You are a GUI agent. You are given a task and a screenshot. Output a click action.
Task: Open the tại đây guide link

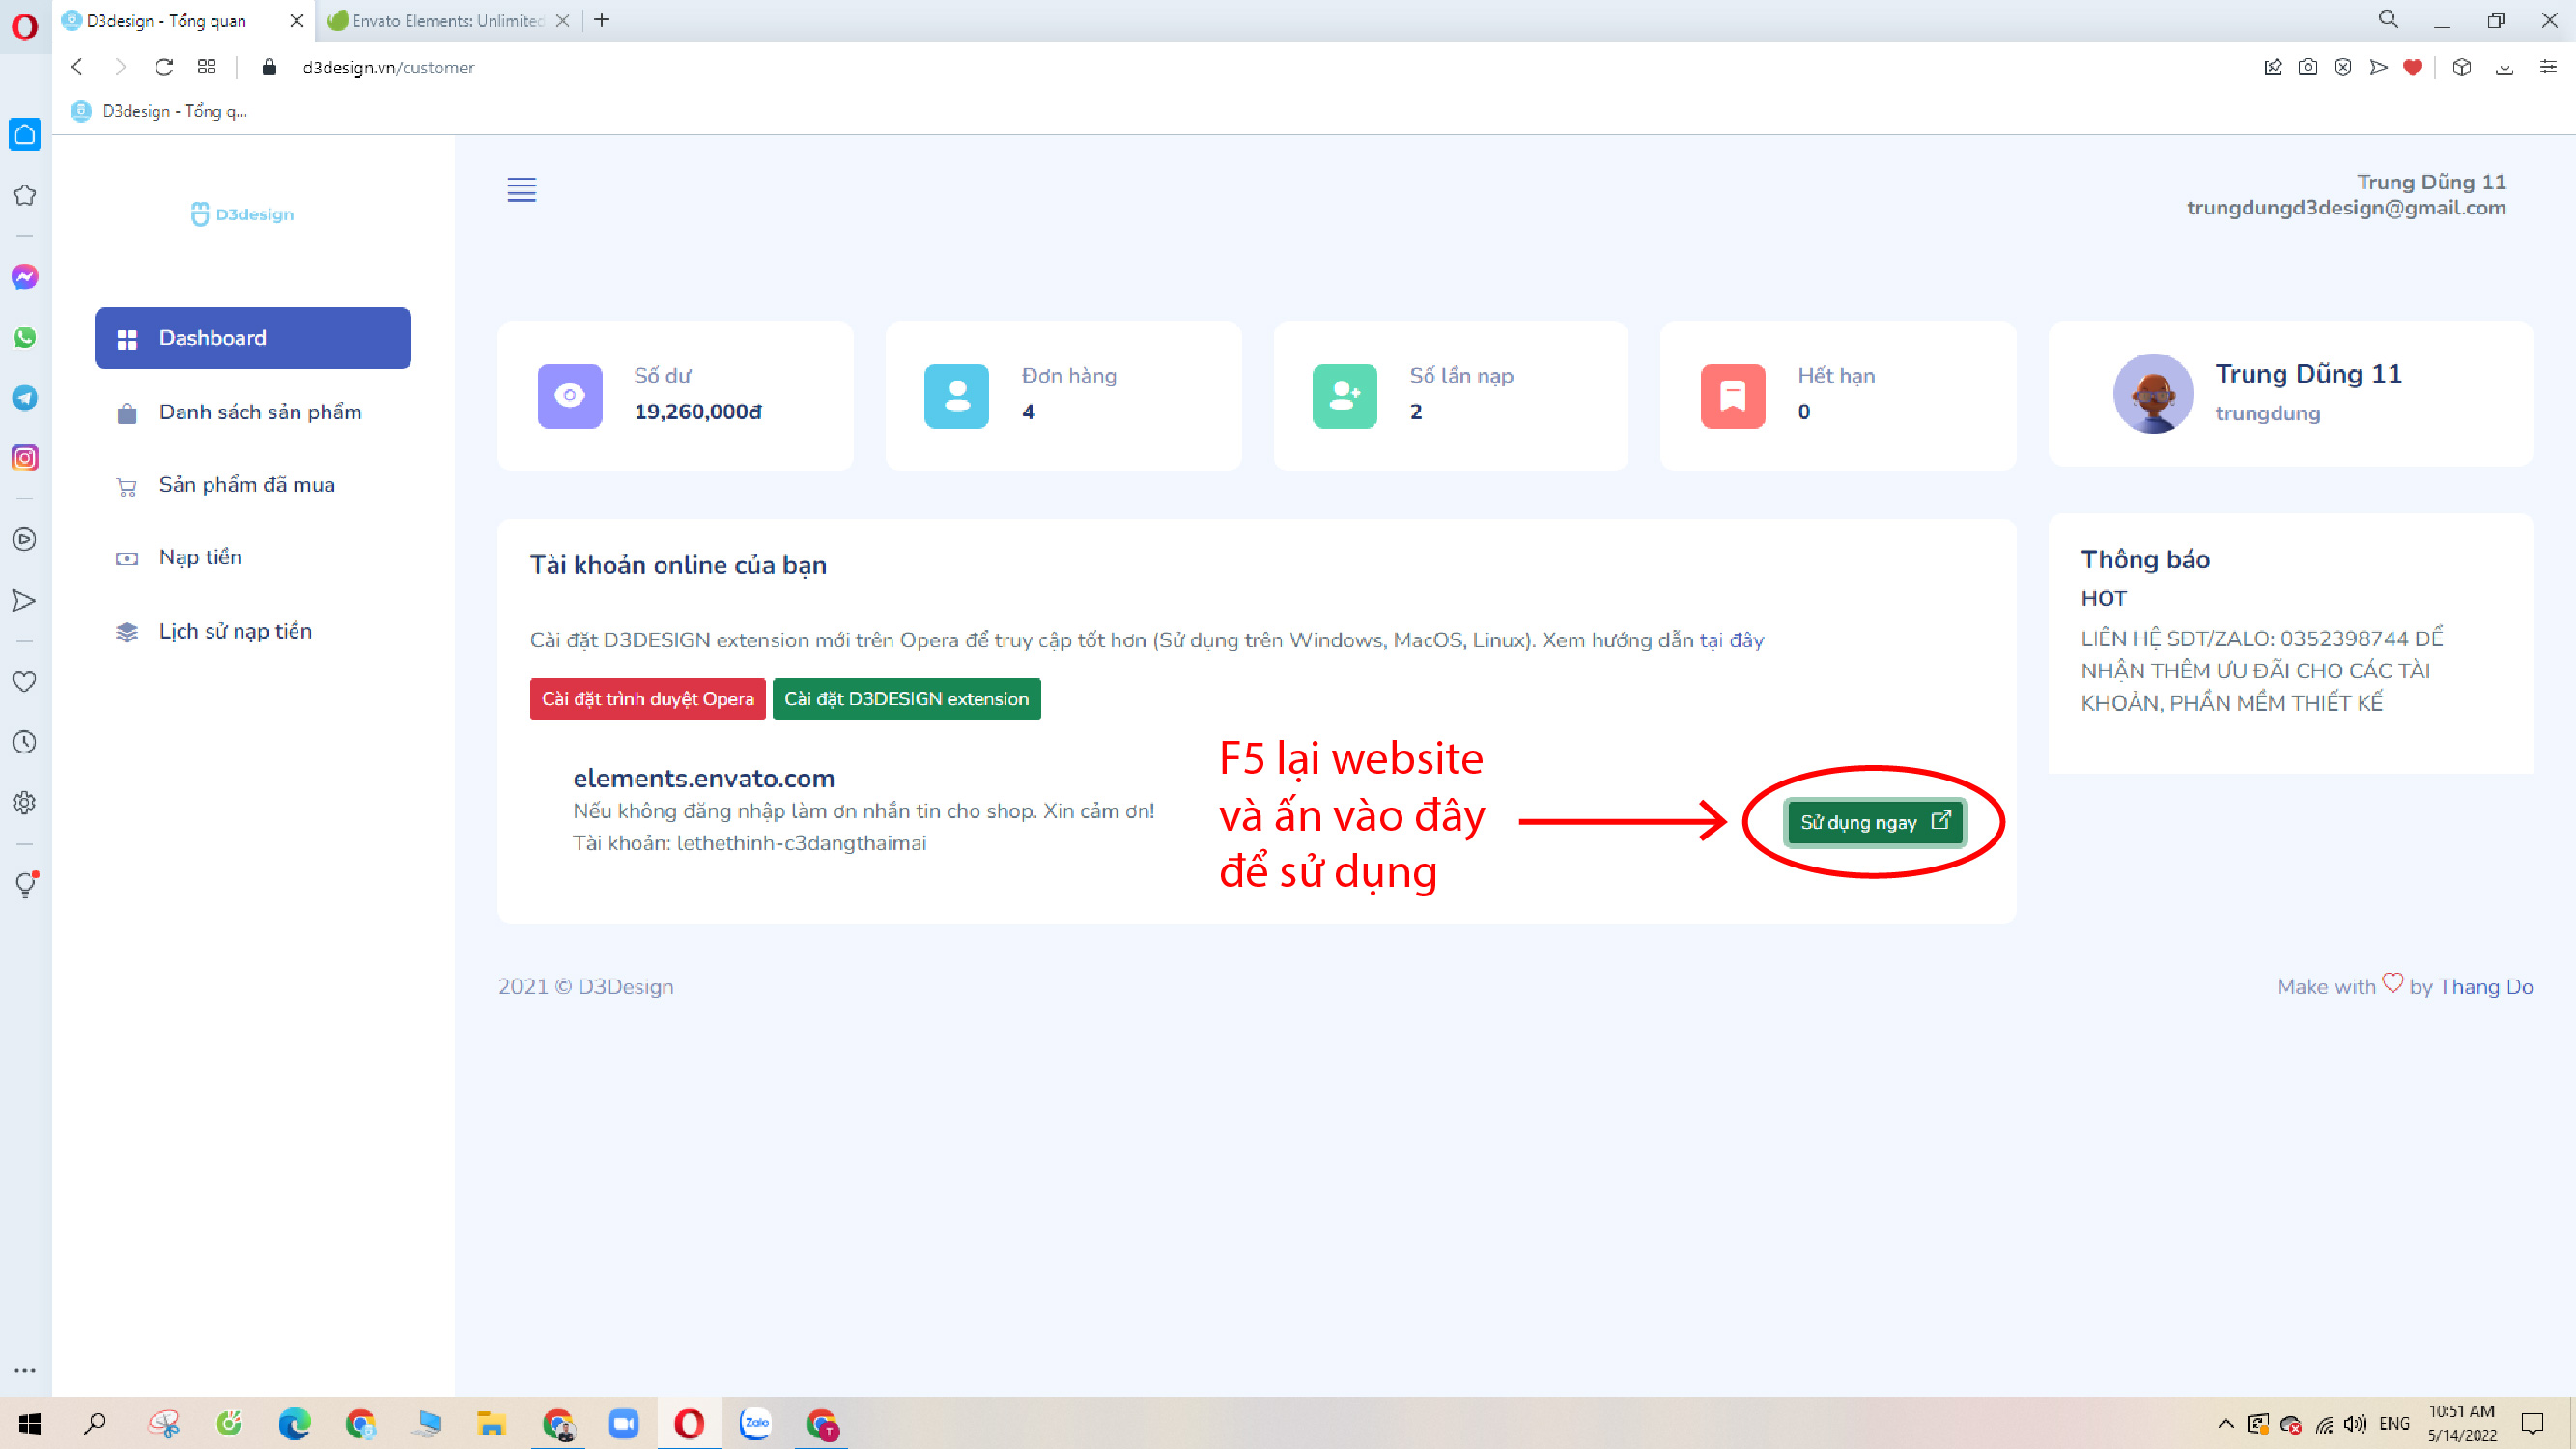1731,640
